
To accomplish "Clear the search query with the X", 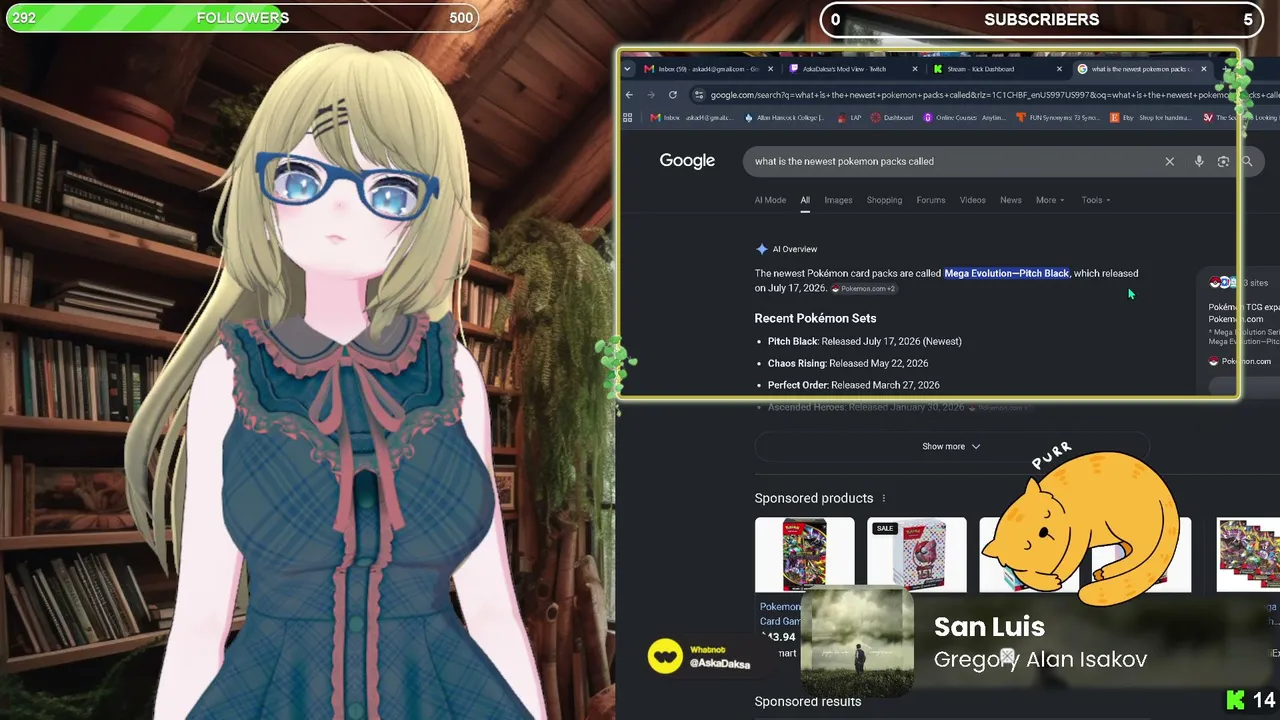I will click(x=1169, y=161).
